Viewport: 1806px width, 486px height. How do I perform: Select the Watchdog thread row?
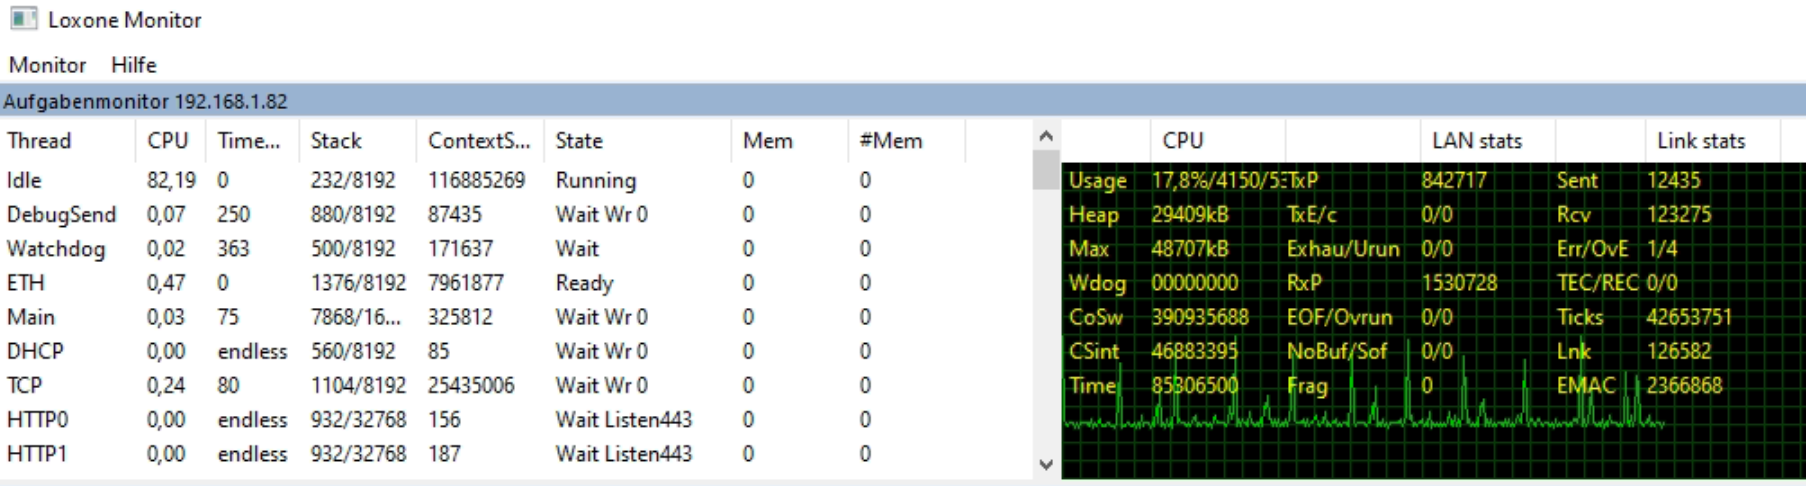click(515, 248)
